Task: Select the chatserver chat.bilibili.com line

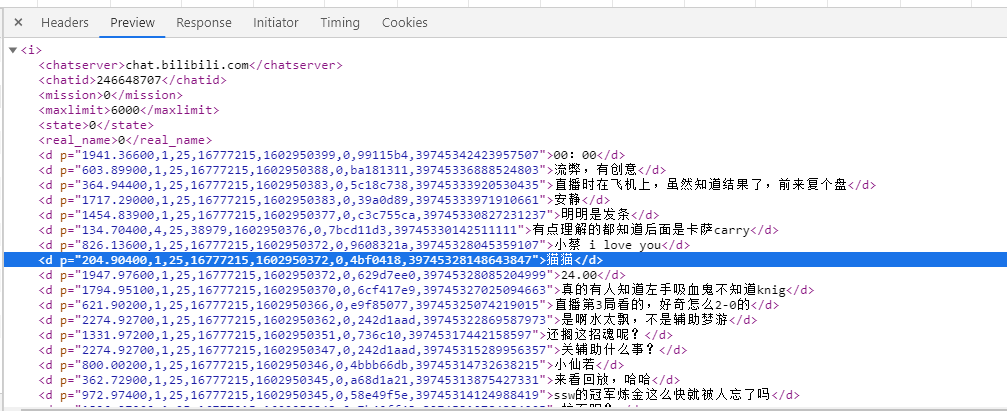Action: [191, 65]
